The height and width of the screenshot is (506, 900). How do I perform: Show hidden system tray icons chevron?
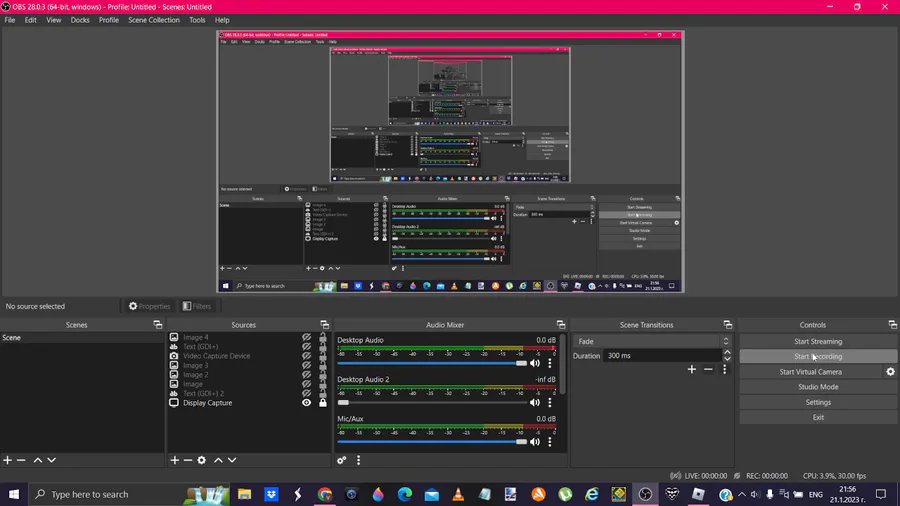(x=742, y=495)
